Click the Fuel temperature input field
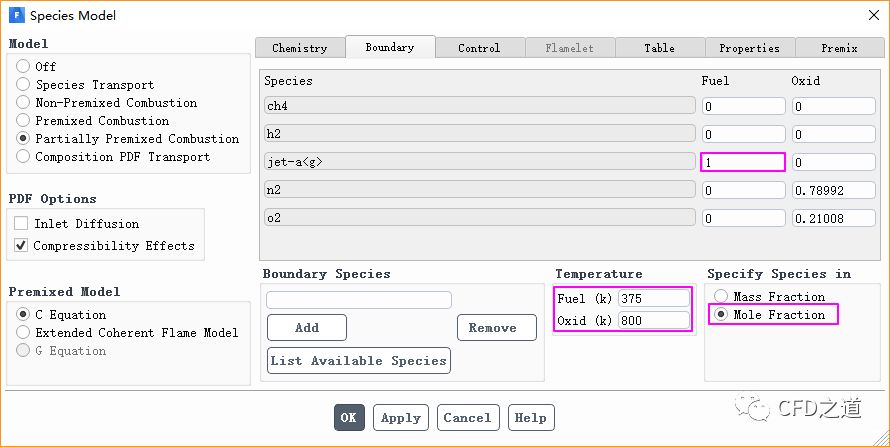 tap(653, 298)
